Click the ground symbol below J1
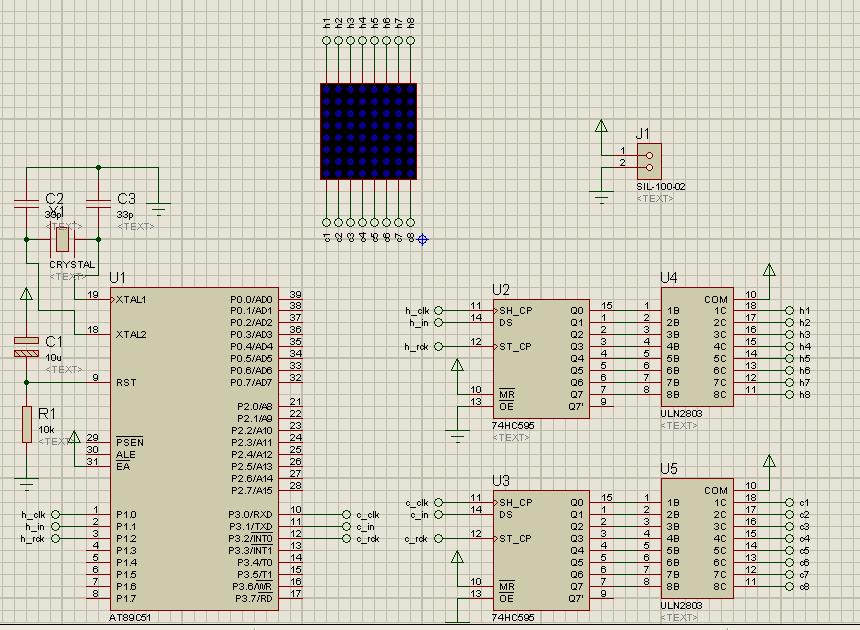Viewport: 860px width, 630px height. pyautogui.click(x=602, y=197)
